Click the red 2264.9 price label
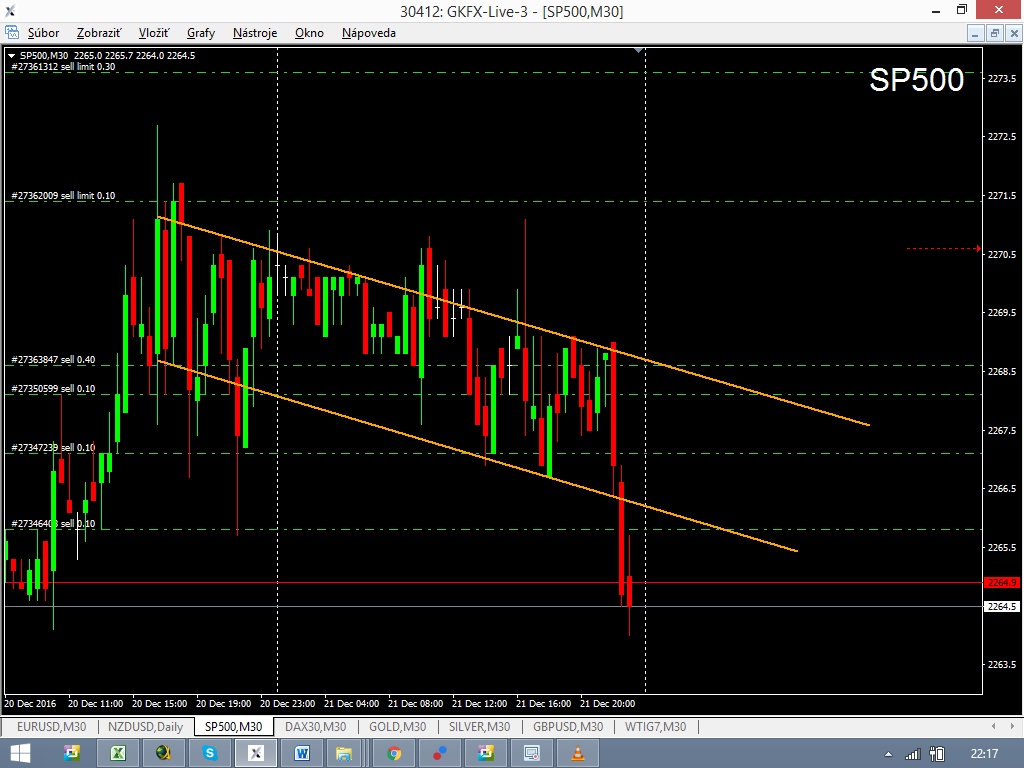 tap(1002, 583)
